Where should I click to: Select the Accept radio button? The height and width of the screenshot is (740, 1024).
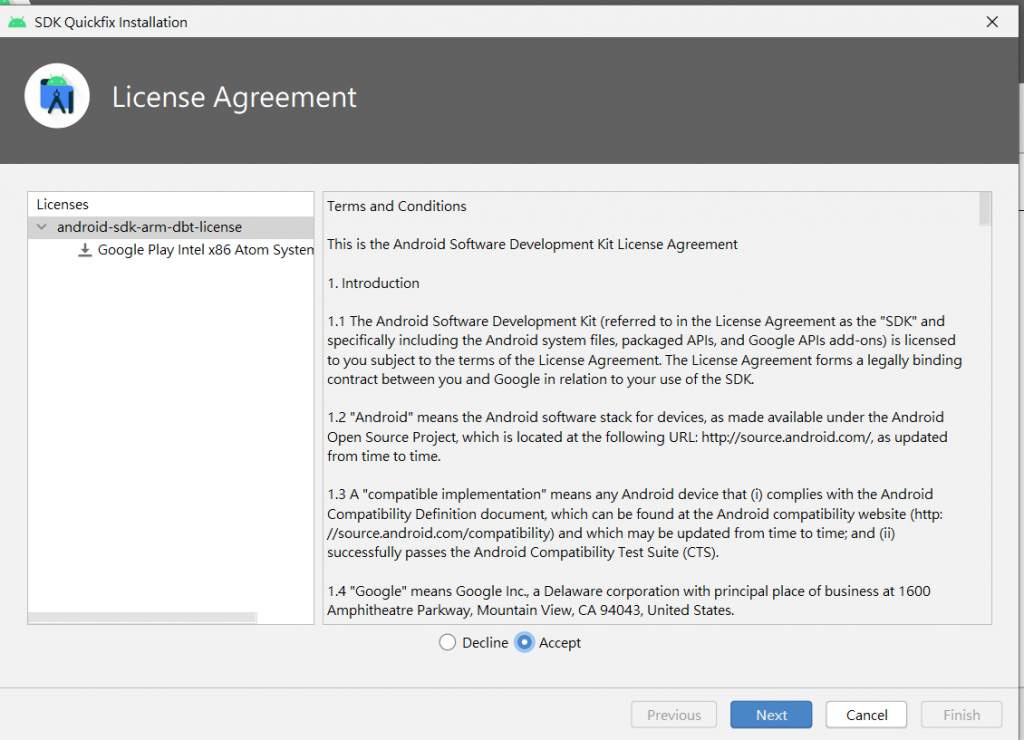(x=524, y=643)
